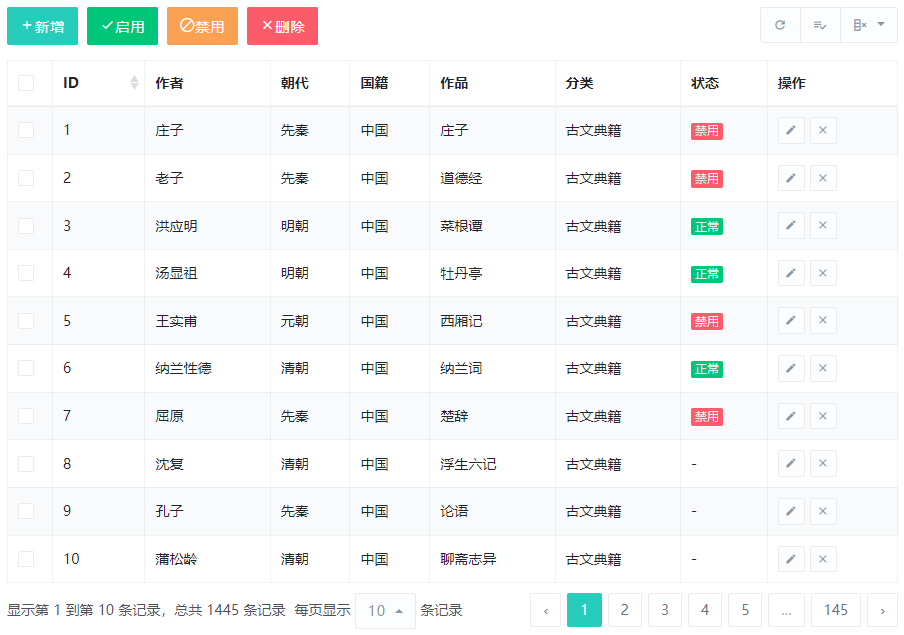Screen dimensions: 904x635
Task: Open the page size 10 dropdown
Action: 385,610
